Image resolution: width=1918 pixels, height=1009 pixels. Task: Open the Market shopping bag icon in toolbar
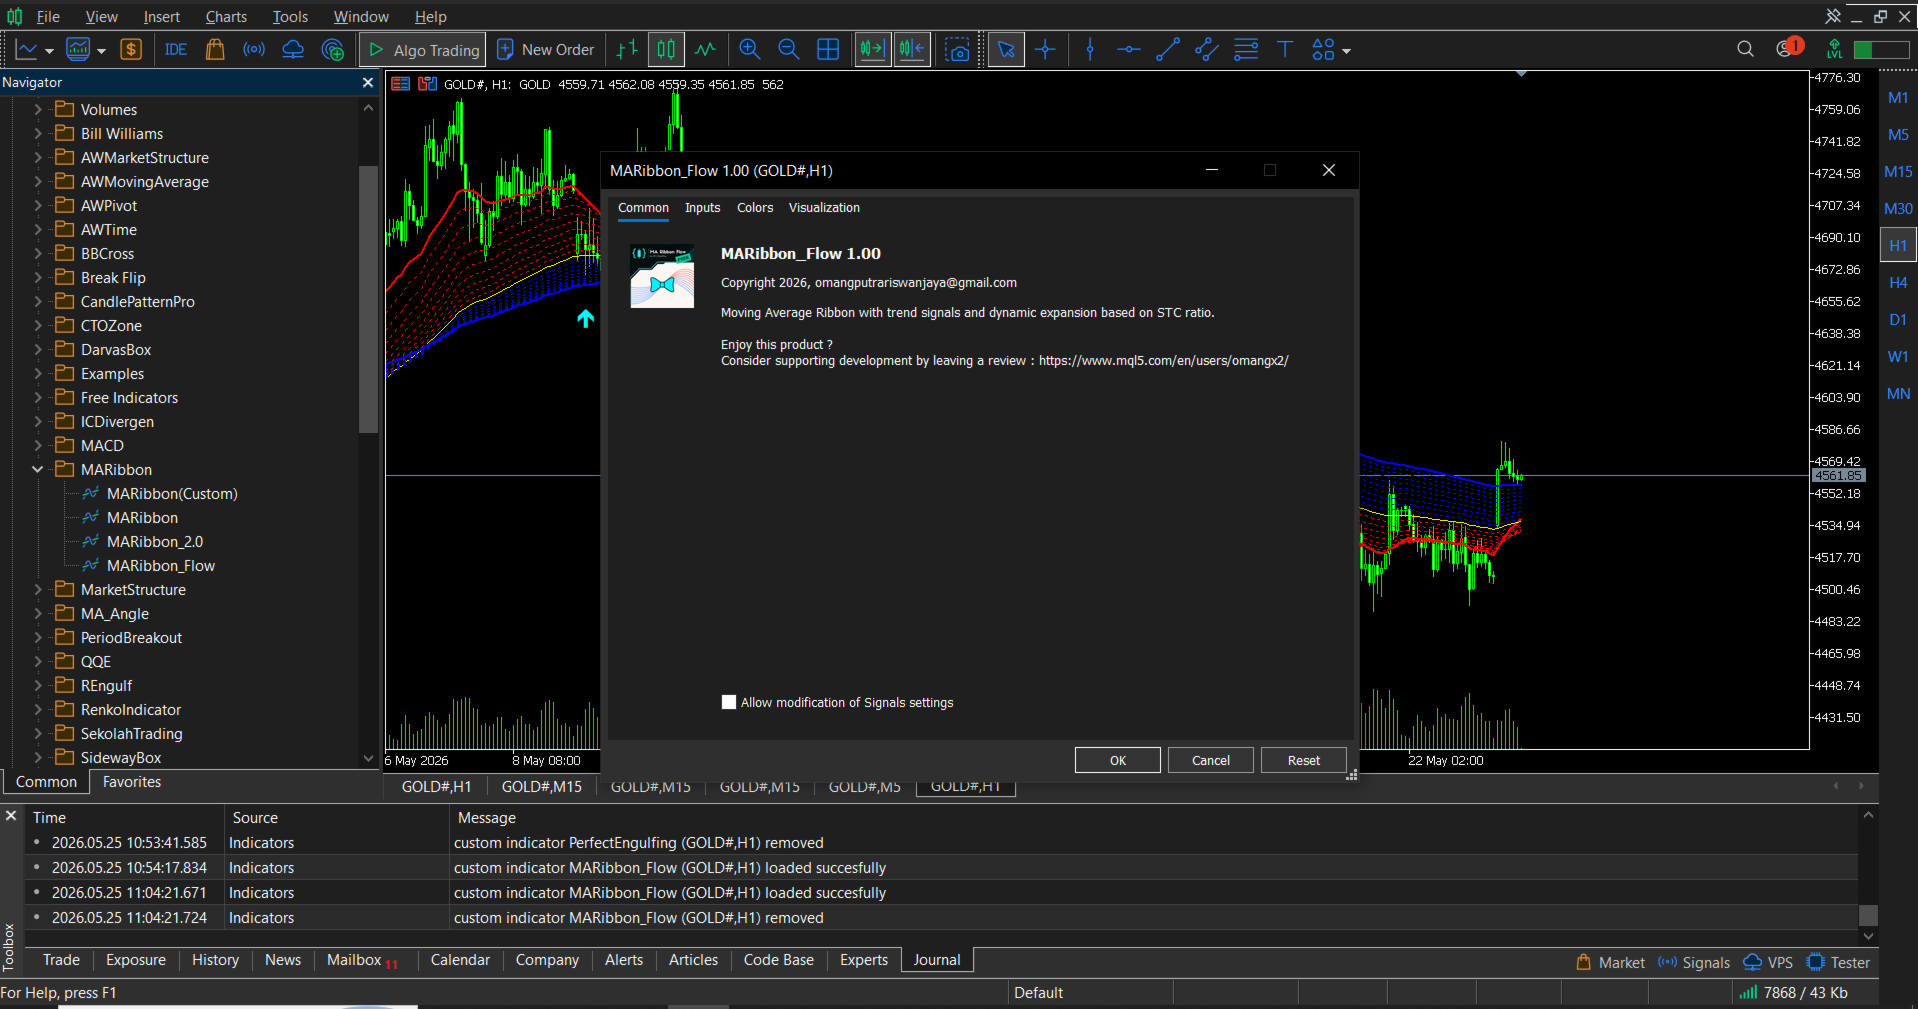pyautogui.click(x=214, y=50)
